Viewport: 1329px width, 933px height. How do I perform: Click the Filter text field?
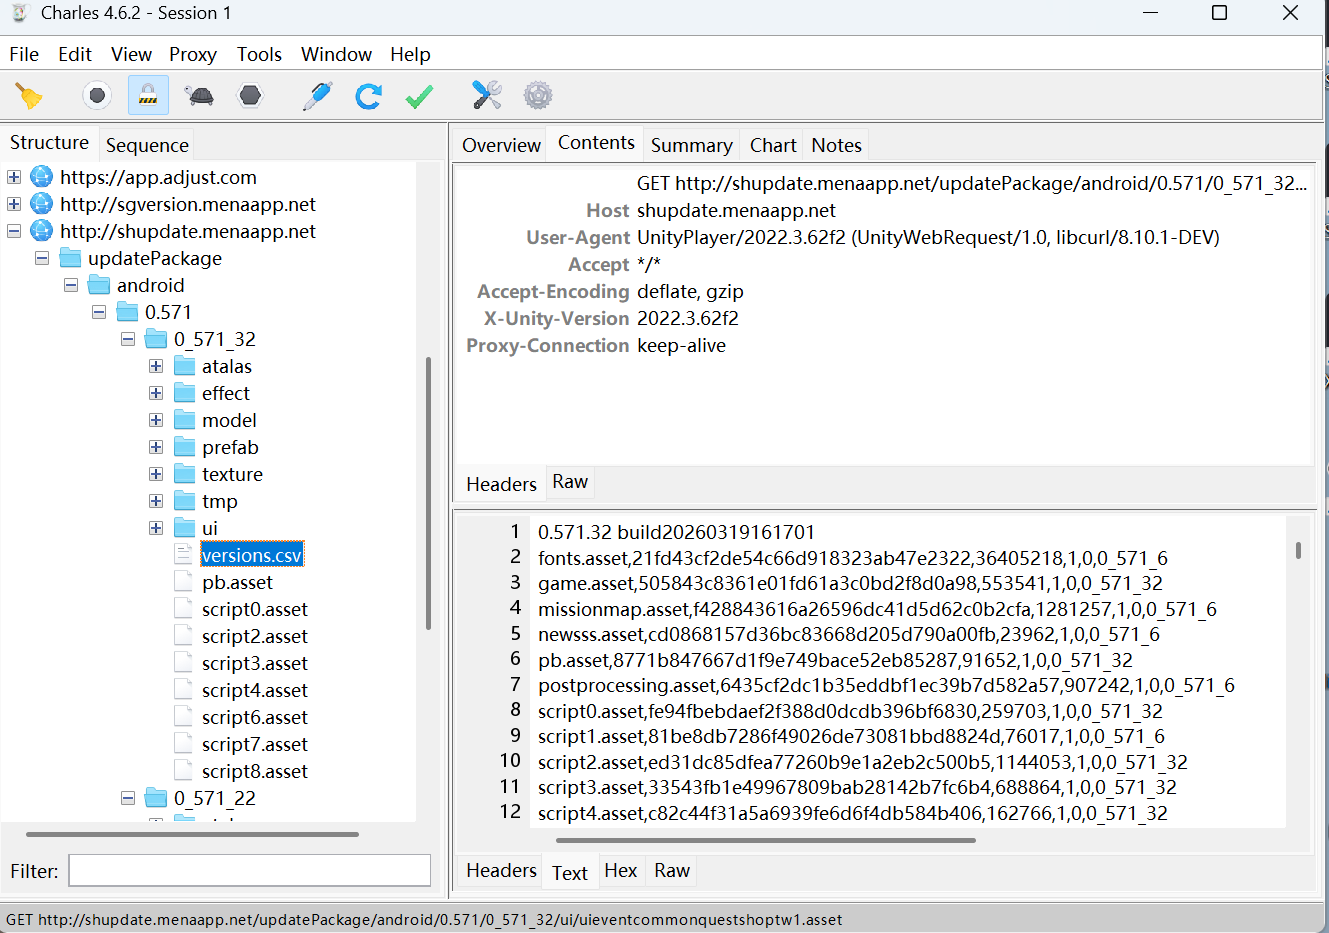click(249, 870)
